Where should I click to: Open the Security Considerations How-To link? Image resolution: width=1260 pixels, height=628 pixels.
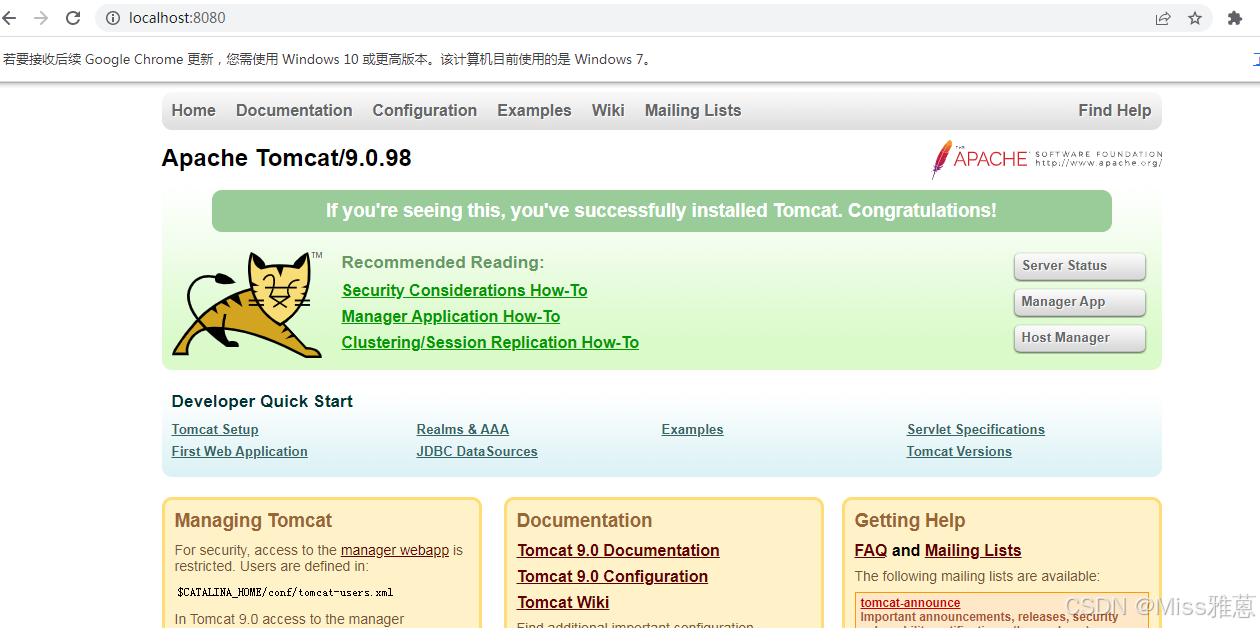464,290
